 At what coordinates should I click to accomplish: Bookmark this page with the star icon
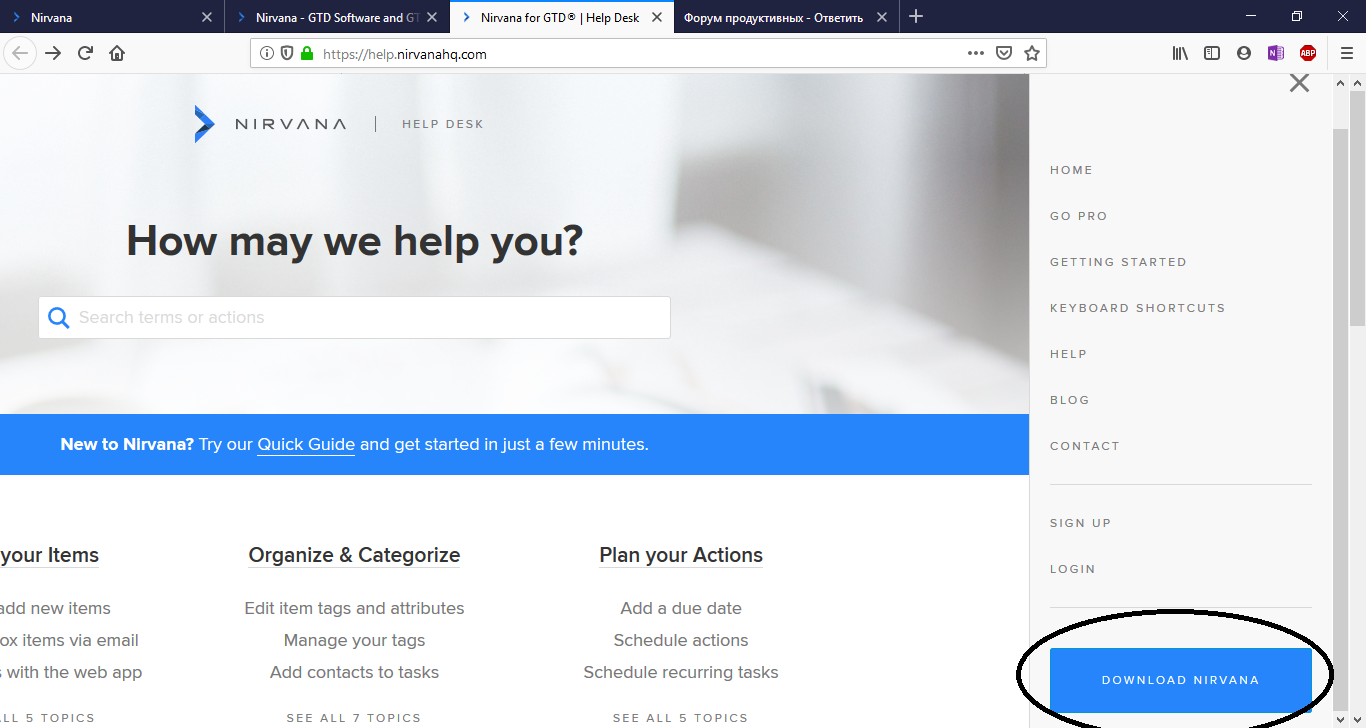[x=1032, y=54]
